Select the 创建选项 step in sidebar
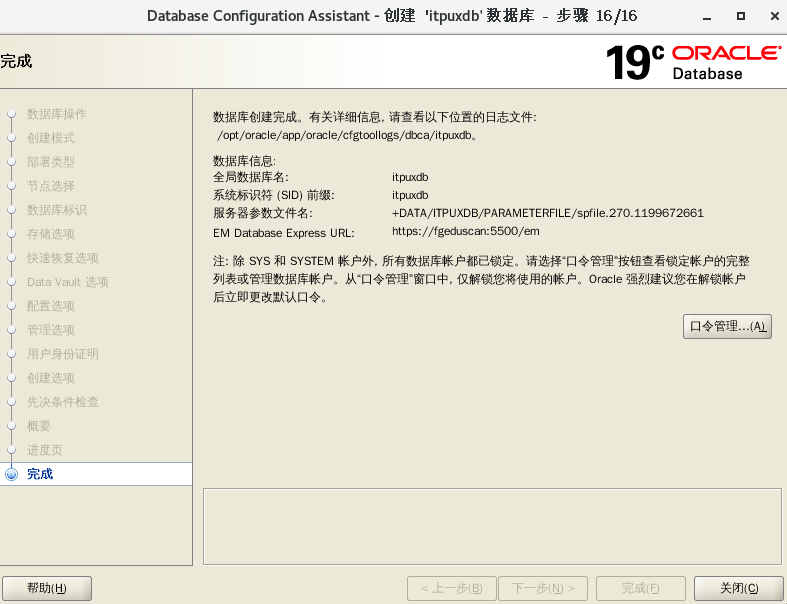787x604 pixels. click(x=51, y=378)
